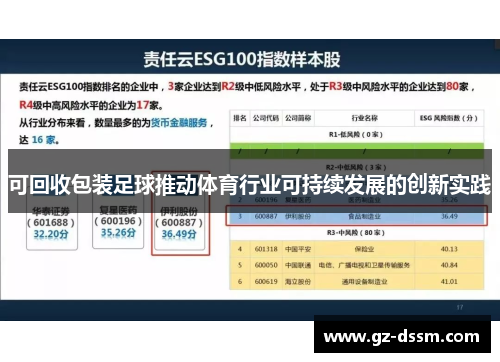This screenshot has width=500, height=362.
Task: Click the 公司简称 column header
Action: point(298,118)
